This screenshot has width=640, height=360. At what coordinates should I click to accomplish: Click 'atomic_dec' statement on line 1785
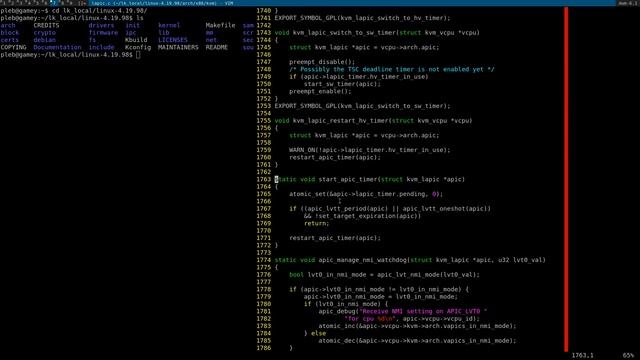point(417,341)
